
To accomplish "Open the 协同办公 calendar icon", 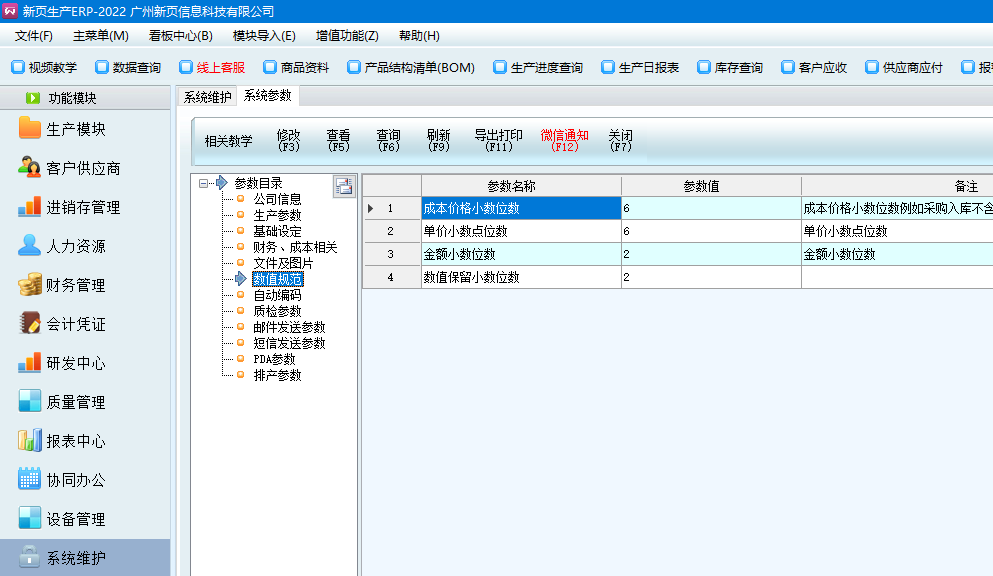I will pyautogui.click(x=30, y=480).
